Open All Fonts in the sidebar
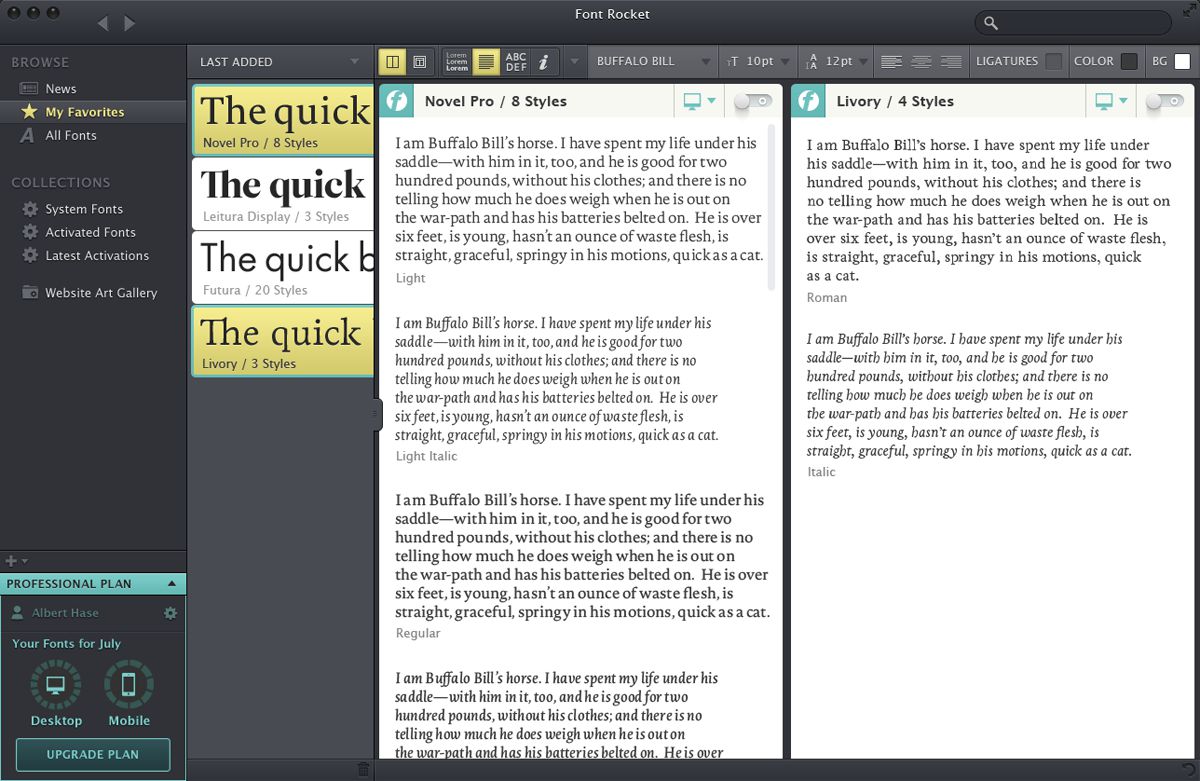This screenshot has width=1200, height=781. pyautogui.click(x=70, y=135)
